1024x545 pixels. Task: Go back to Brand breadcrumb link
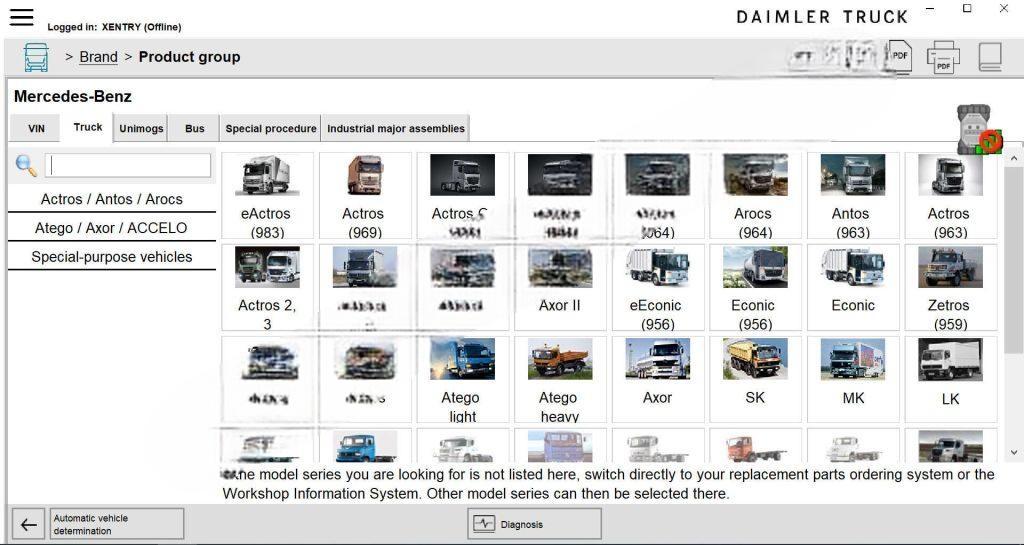tap(99, 57)
